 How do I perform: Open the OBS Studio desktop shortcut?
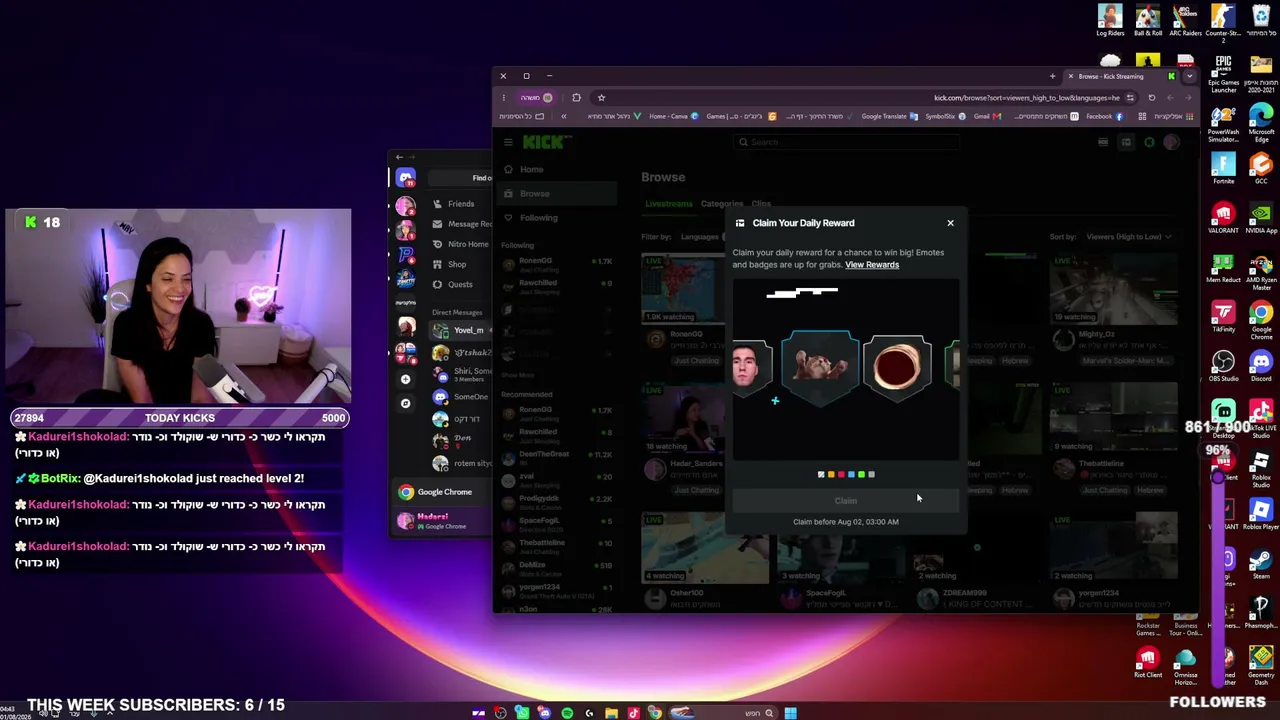tap(1223, 365)
